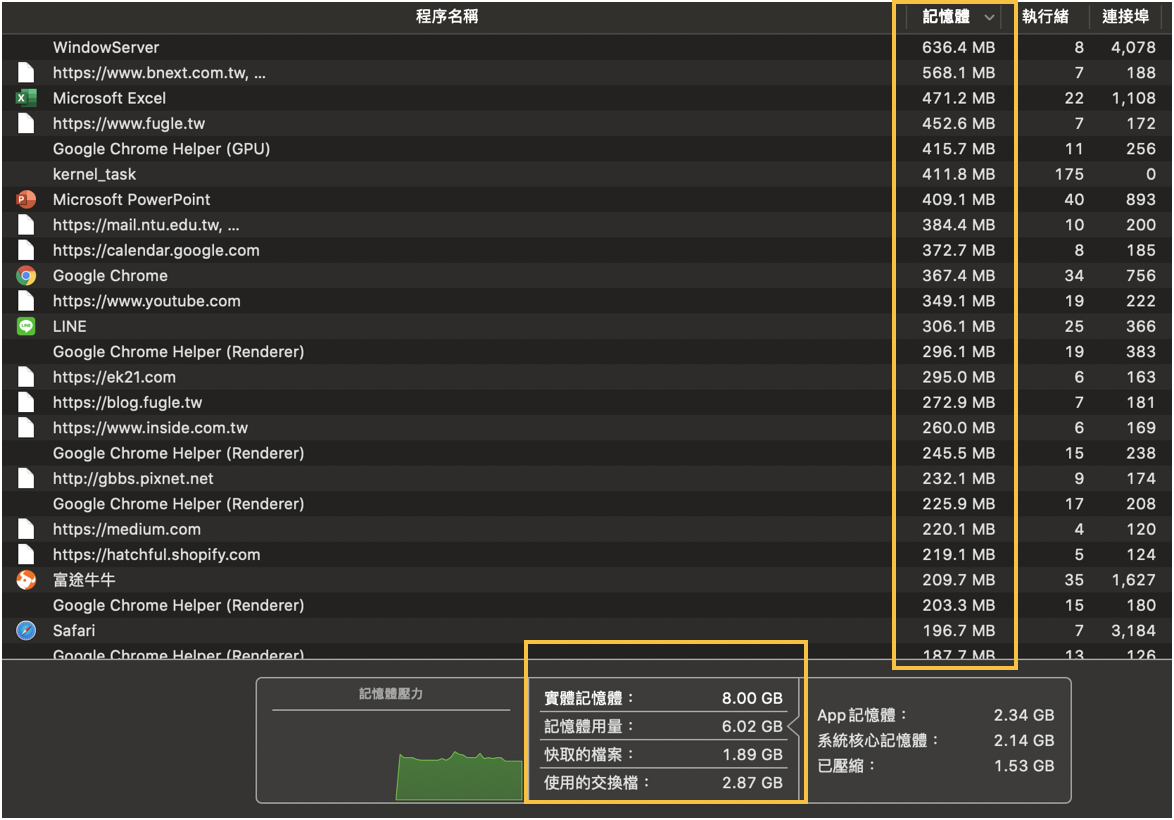Select the kernel_task process row
This screenshot has width=1174, height=820.
587,174
